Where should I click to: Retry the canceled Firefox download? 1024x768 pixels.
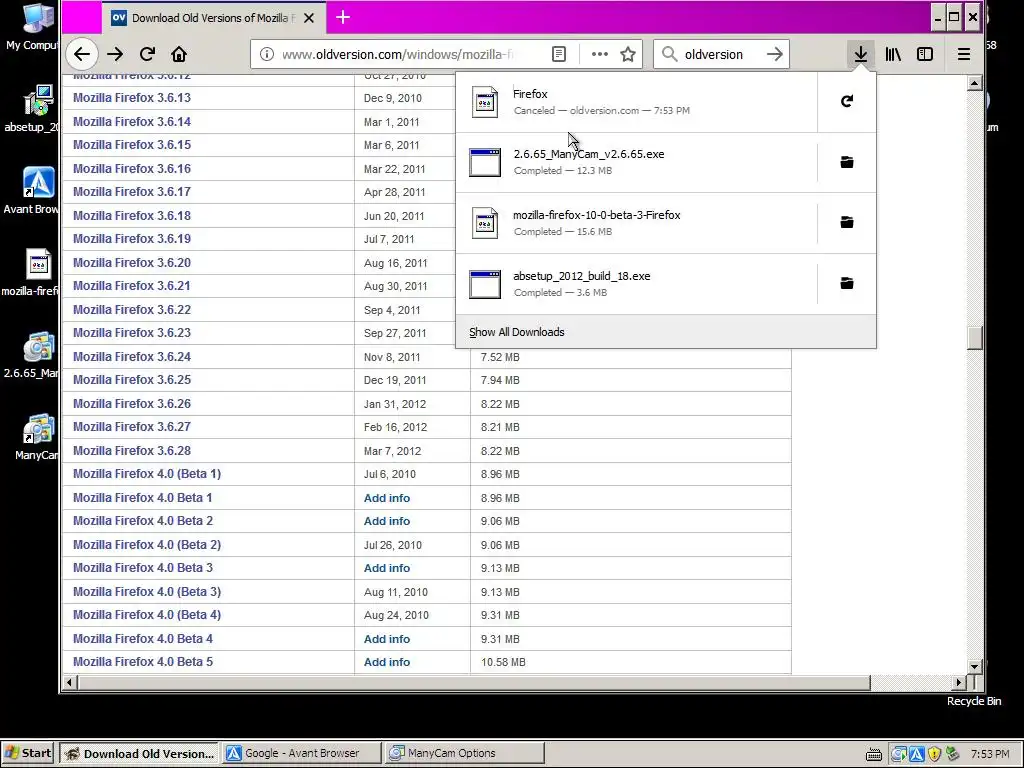pos(847,101)
